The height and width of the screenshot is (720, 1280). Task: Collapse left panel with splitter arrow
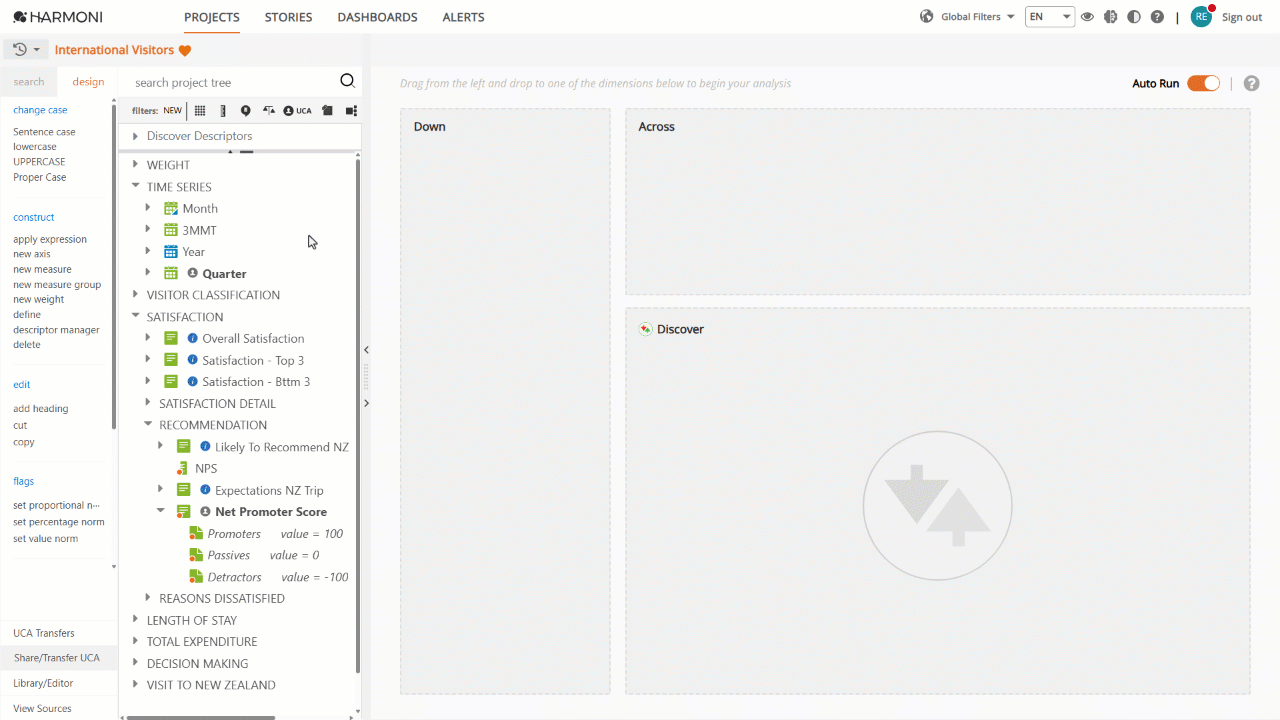[366, 350]
